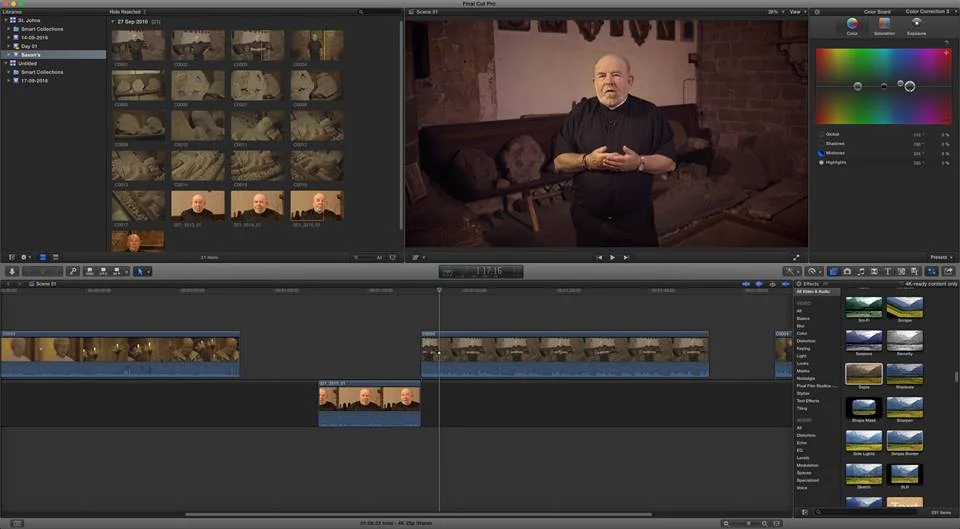Open the Titles browser T icon
The width and height of the screenshot is (960, 529).
coord(888,271)
